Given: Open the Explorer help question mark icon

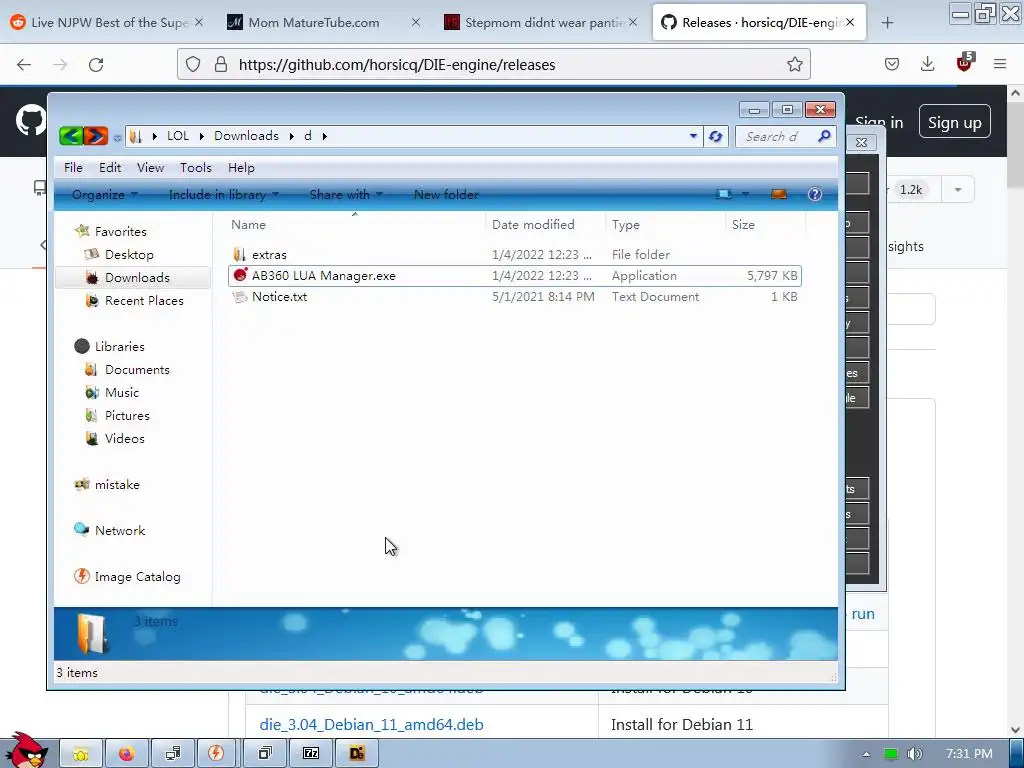Looking at the screenshot, I should tap(814, 194).
